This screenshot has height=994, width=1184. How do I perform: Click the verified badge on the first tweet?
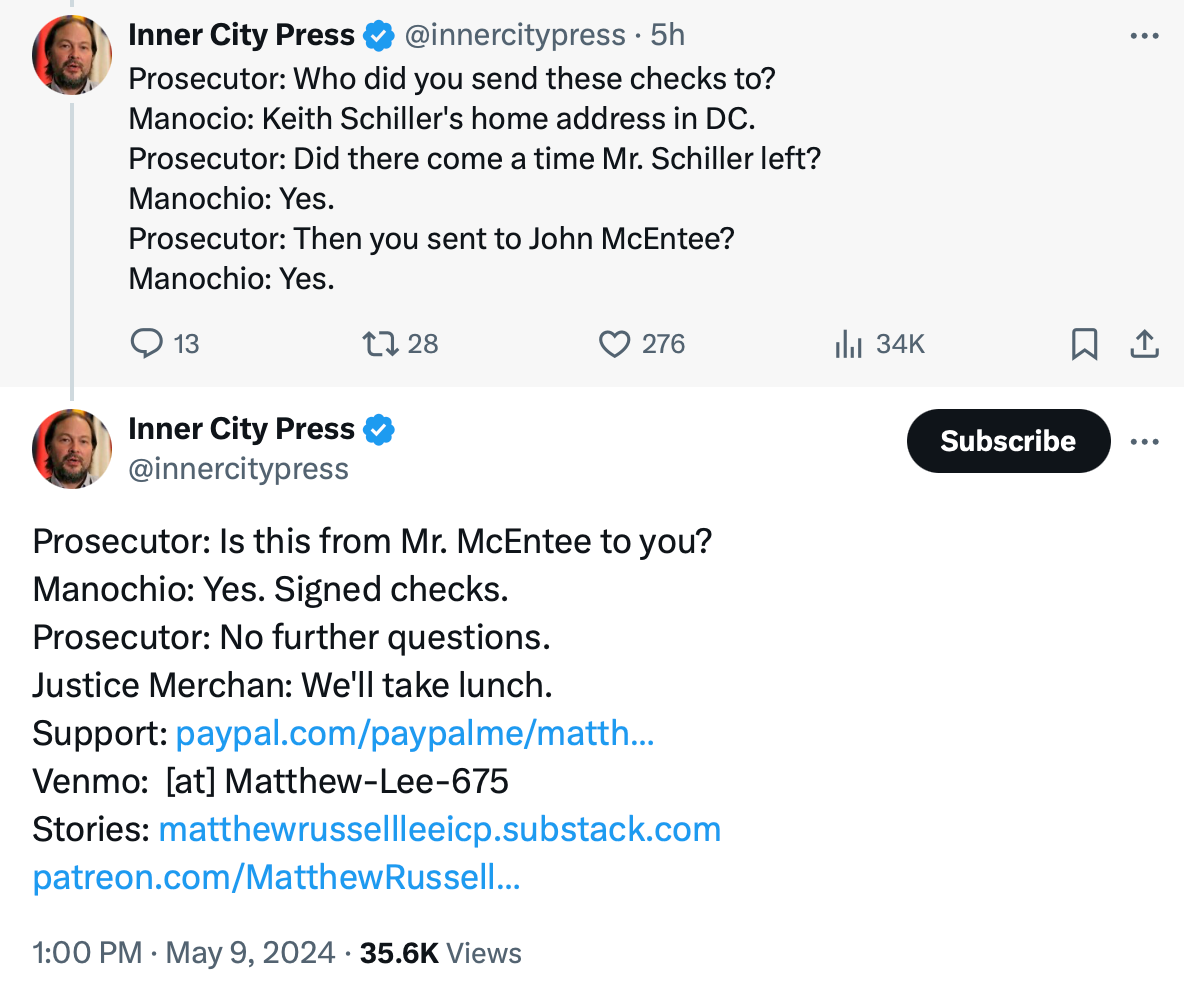pyautogui.click(x=378, y=34)
